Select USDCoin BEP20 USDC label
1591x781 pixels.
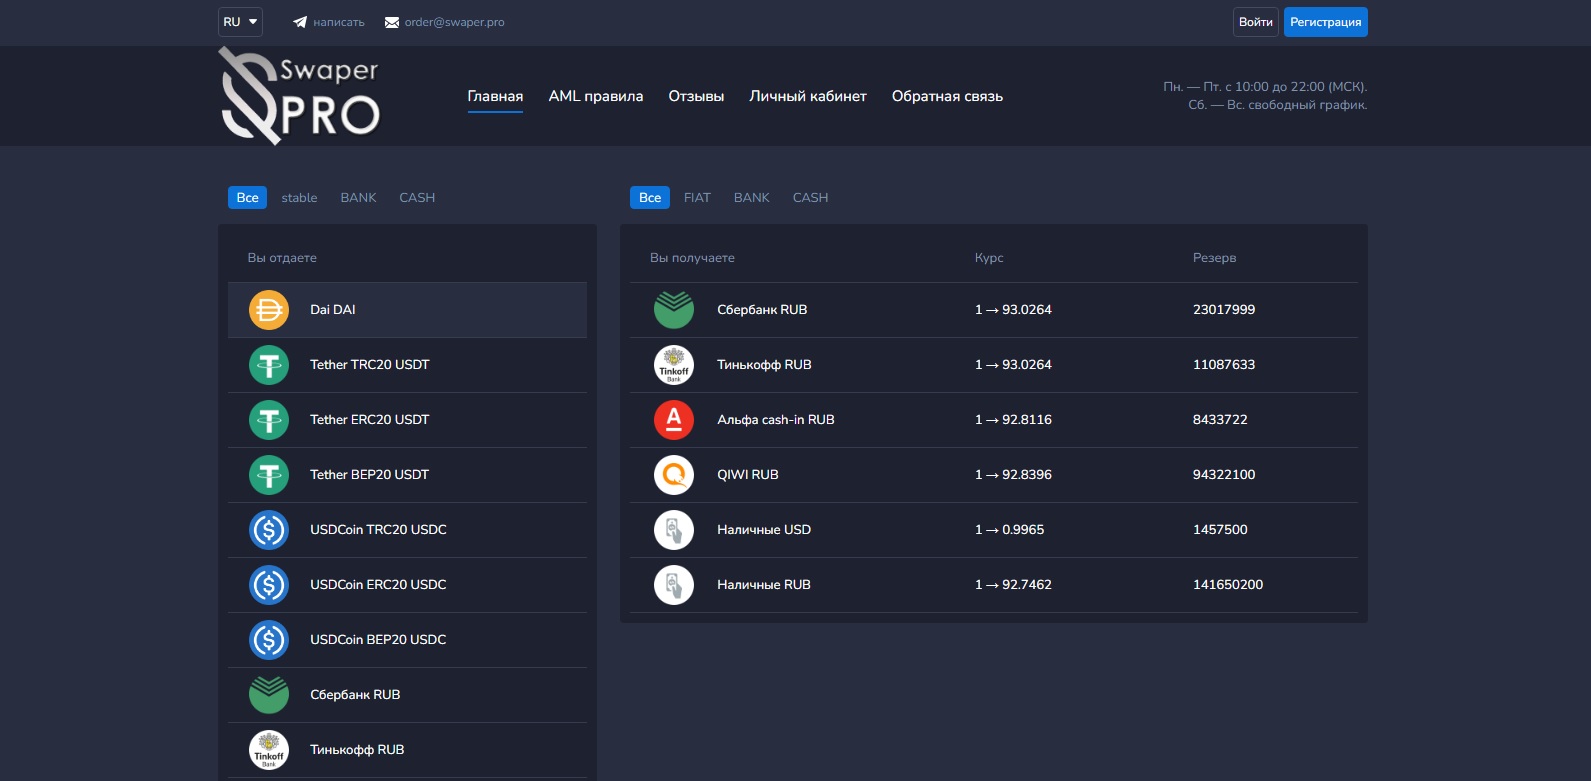click(378, 640)
